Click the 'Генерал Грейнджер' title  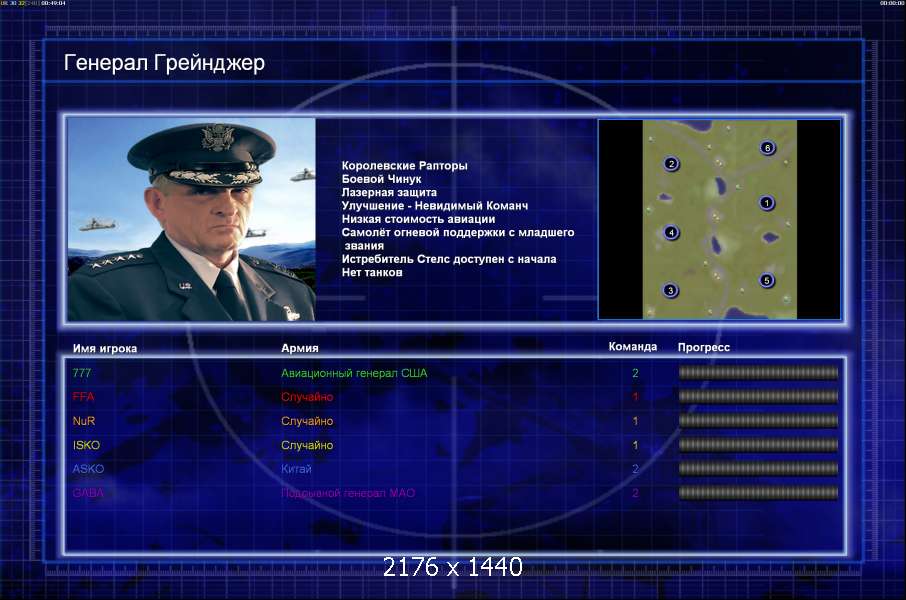pyautogui.click(x=165, y=63)
